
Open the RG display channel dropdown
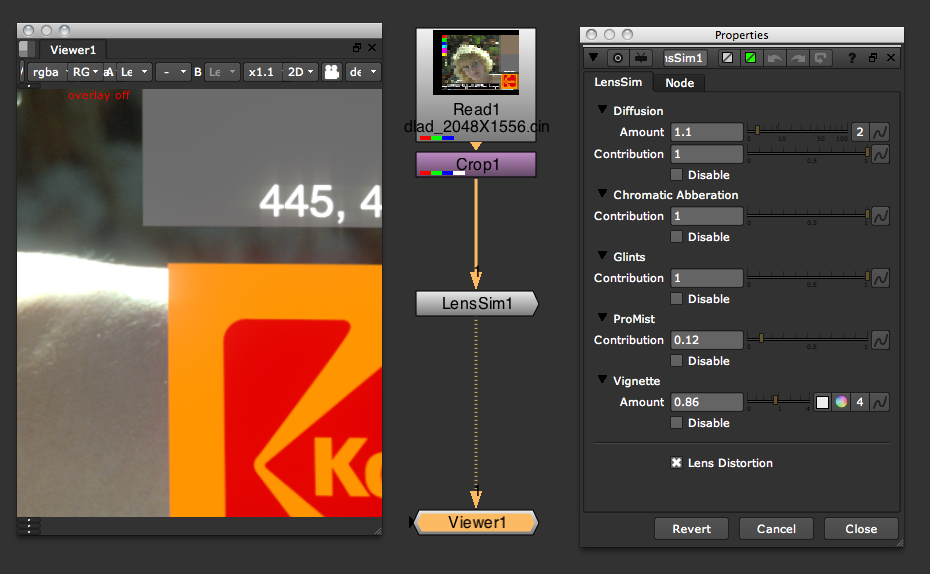[85, 72]
